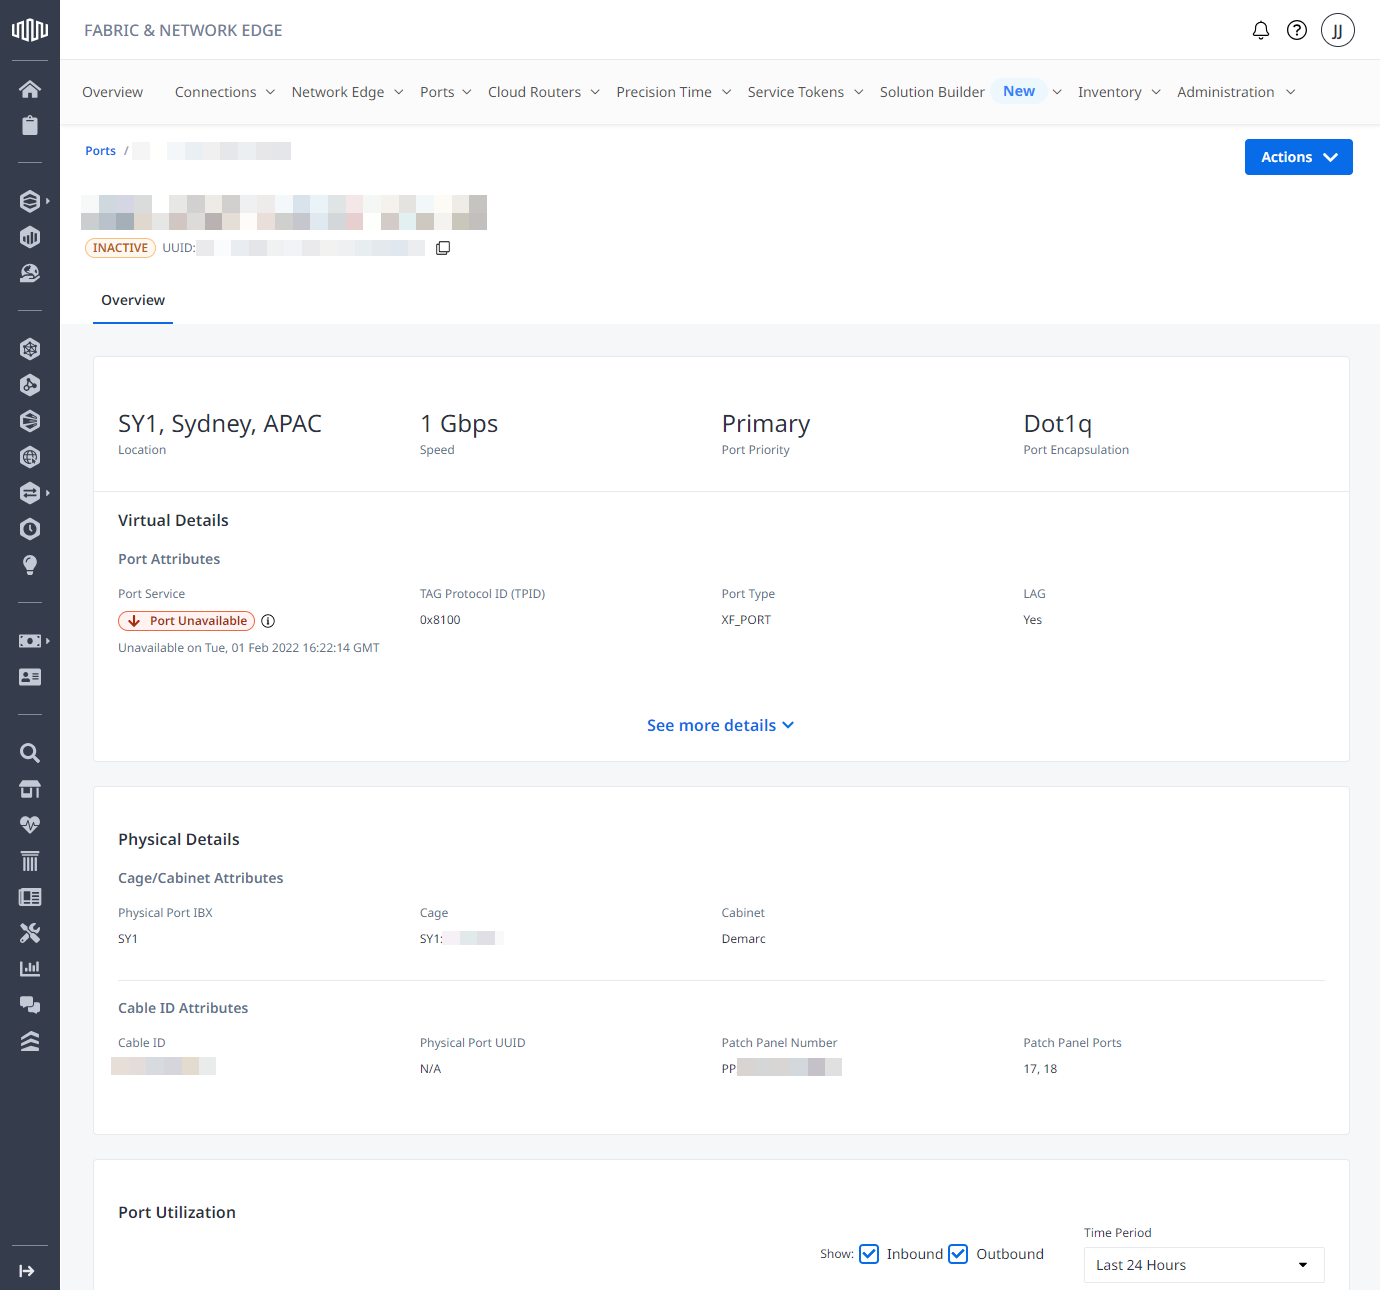
Task: Toggle the Inbound checkbox
Action: coord(869,1254)
